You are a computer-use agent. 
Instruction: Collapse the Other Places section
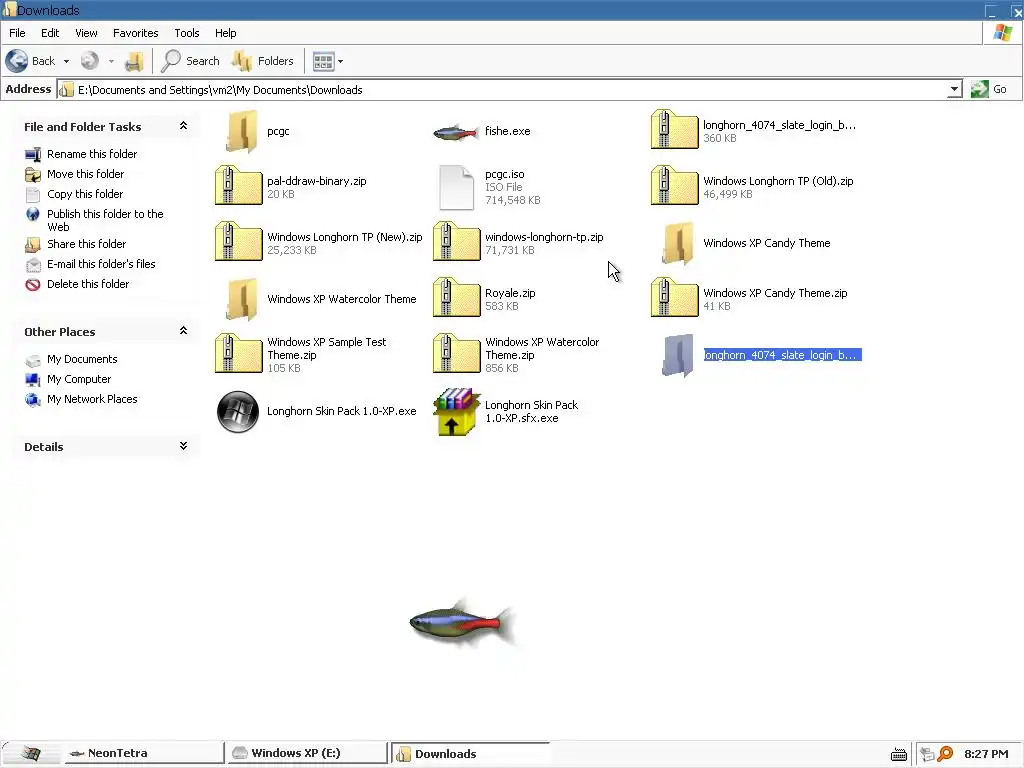tap(184, 331)
